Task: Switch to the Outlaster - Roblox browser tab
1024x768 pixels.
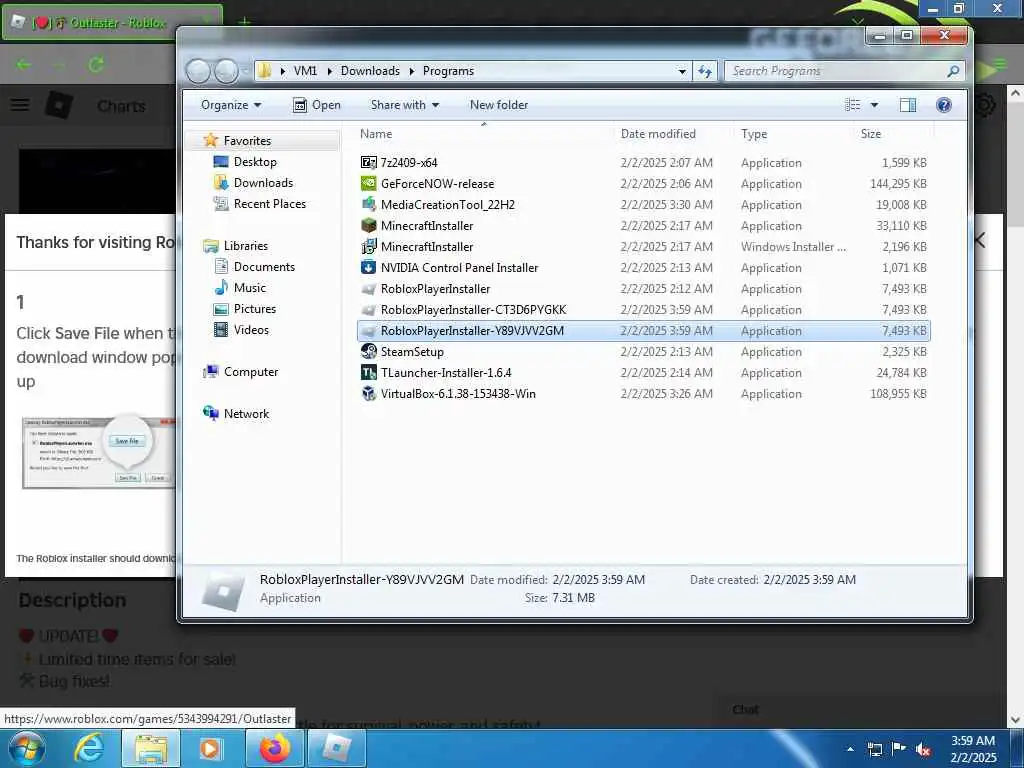Action: pos(112,23)
